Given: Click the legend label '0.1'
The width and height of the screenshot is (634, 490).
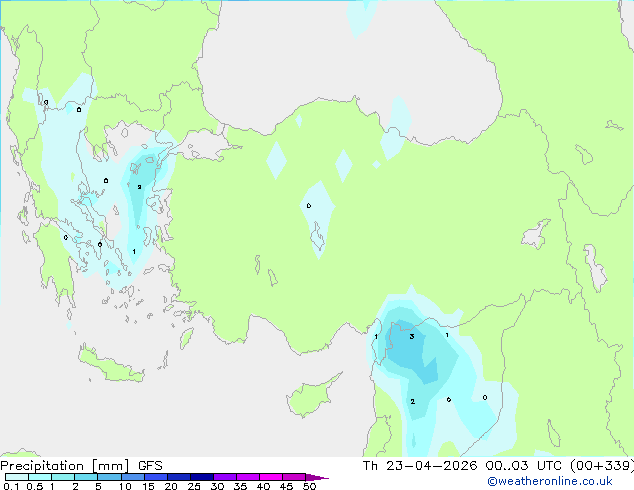Looking at the screenshot, I should coord(11,486).
